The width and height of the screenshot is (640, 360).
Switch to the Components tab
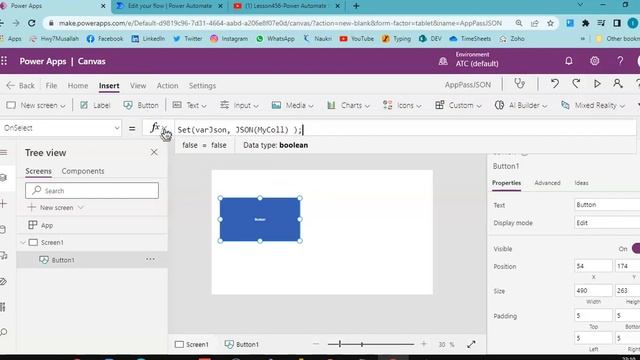pos(83,171)
